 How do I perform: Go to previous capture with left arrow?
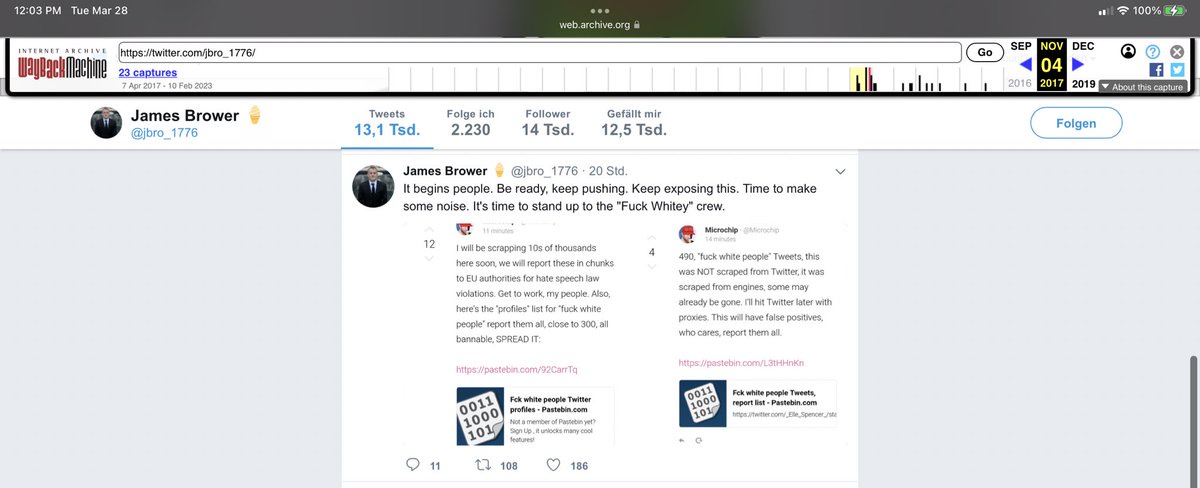[x=1025, y=65]
